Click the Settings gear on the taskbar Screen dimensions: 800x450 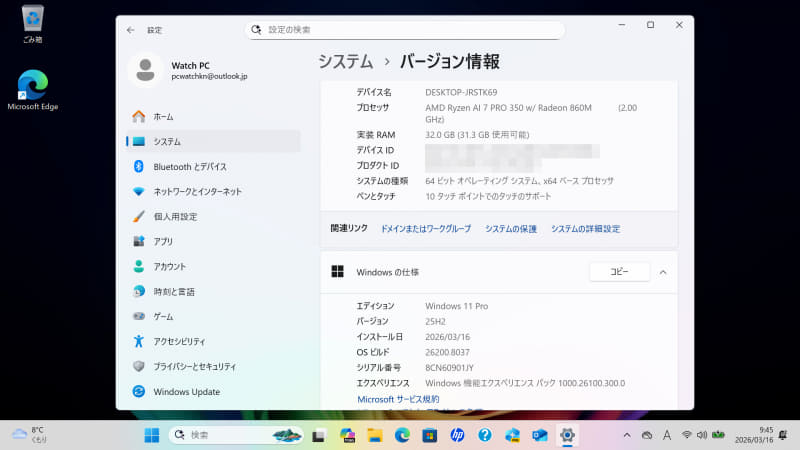pos(567,435)
